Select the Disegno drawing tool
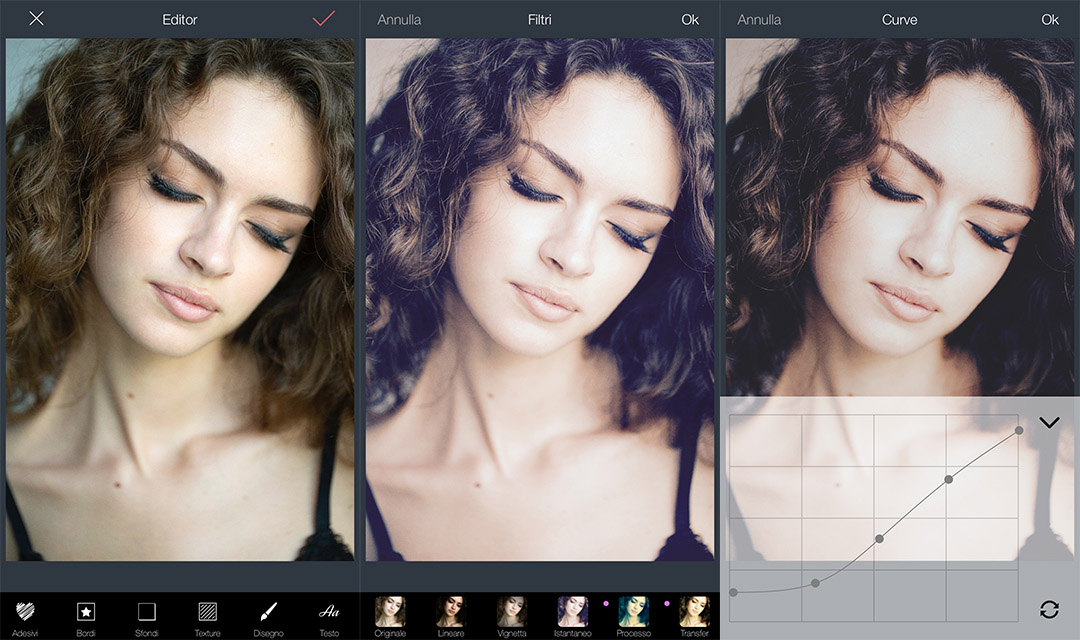Image resolution: width=1080 pixels, height=640 pixels. pos(268,615)
